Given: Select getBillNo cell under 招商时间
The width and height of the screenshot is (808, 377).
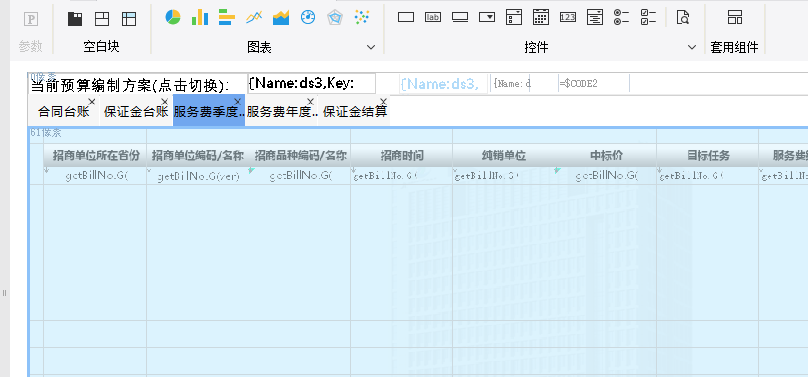Looking at the screenshot, I should (402, 176).
